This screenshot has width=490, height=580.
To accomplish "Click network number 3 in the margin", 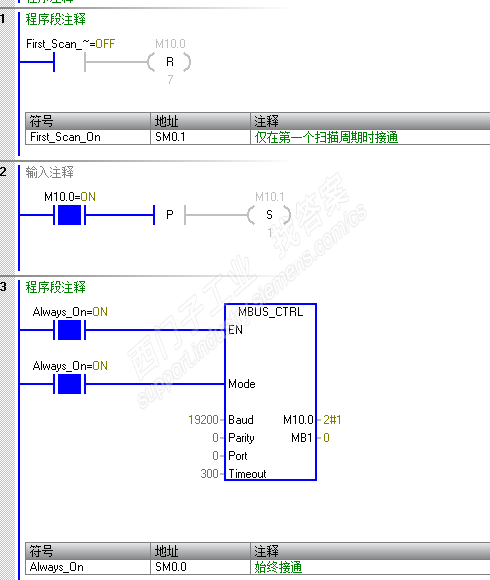I will [3, 287].
